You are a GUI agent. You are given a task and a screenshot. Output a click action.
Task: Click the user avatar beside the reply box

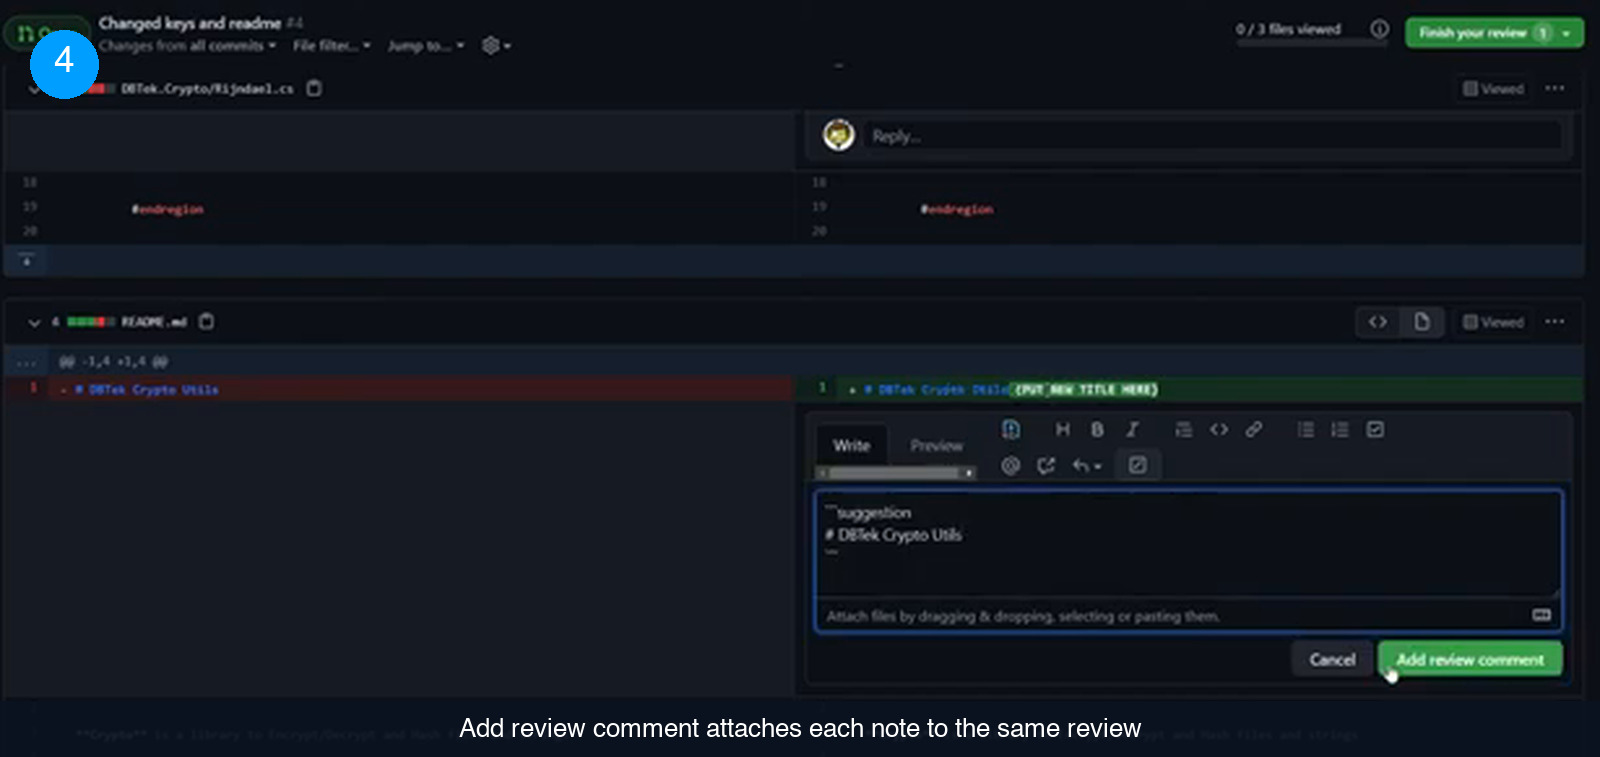coord(838,135)
